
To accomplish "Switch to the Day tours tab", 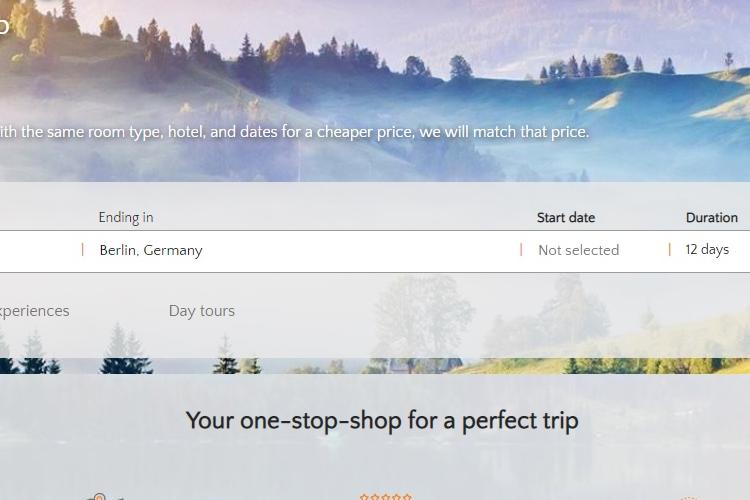I will (201, 311).
